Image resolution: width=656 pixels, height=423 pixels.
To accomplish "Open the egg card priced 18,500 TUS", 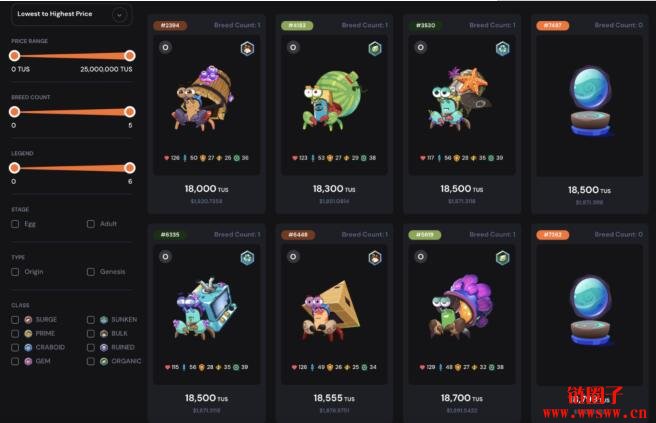I will [x=589, y=114].
